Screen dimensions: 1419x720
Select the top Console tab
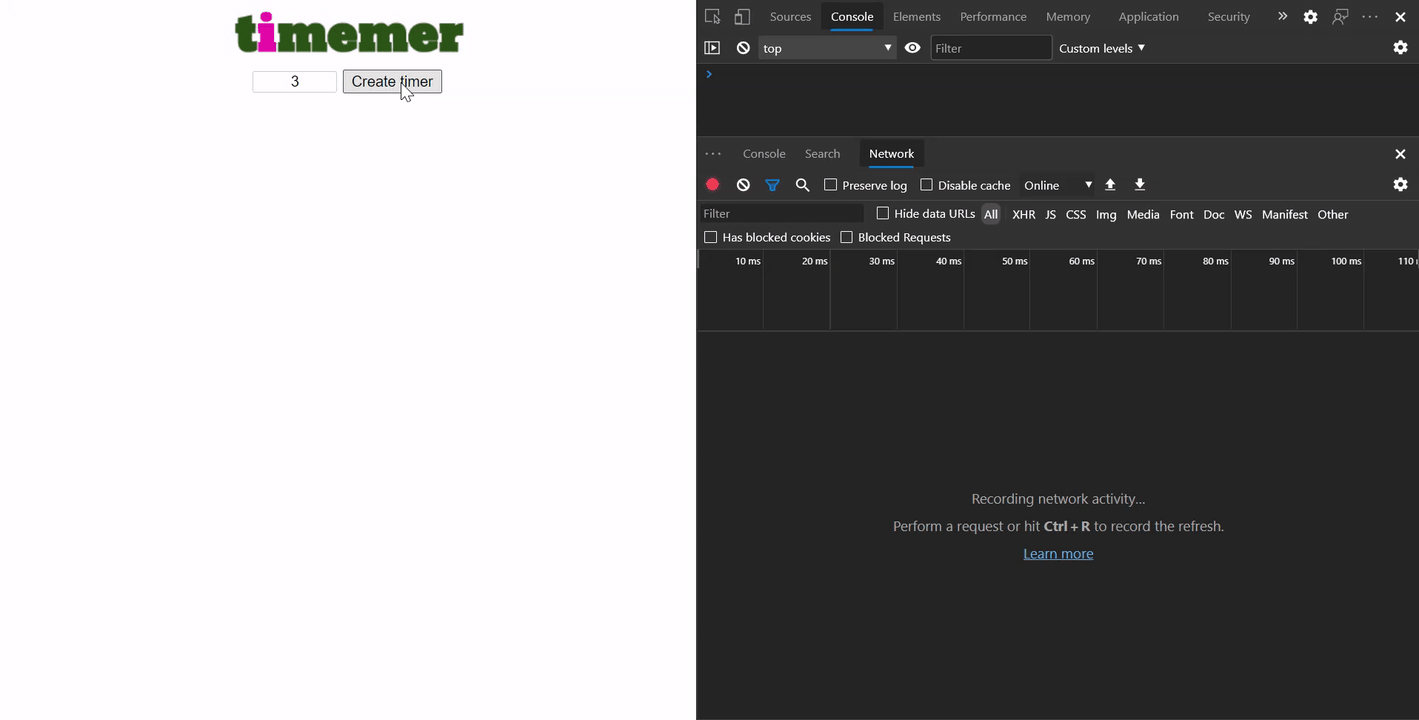pyautogui.click(x=852, y=17)
